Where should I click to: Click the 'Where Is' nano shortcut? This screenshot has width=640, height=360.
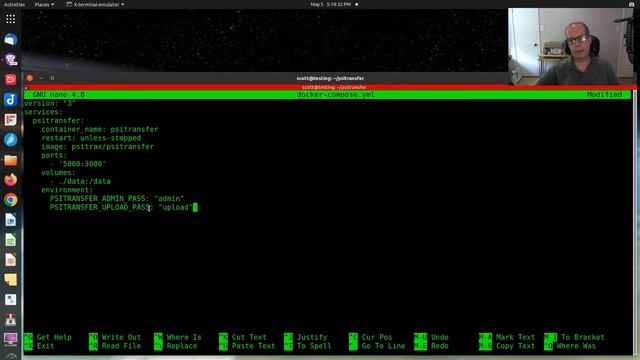tap(184, 337)
